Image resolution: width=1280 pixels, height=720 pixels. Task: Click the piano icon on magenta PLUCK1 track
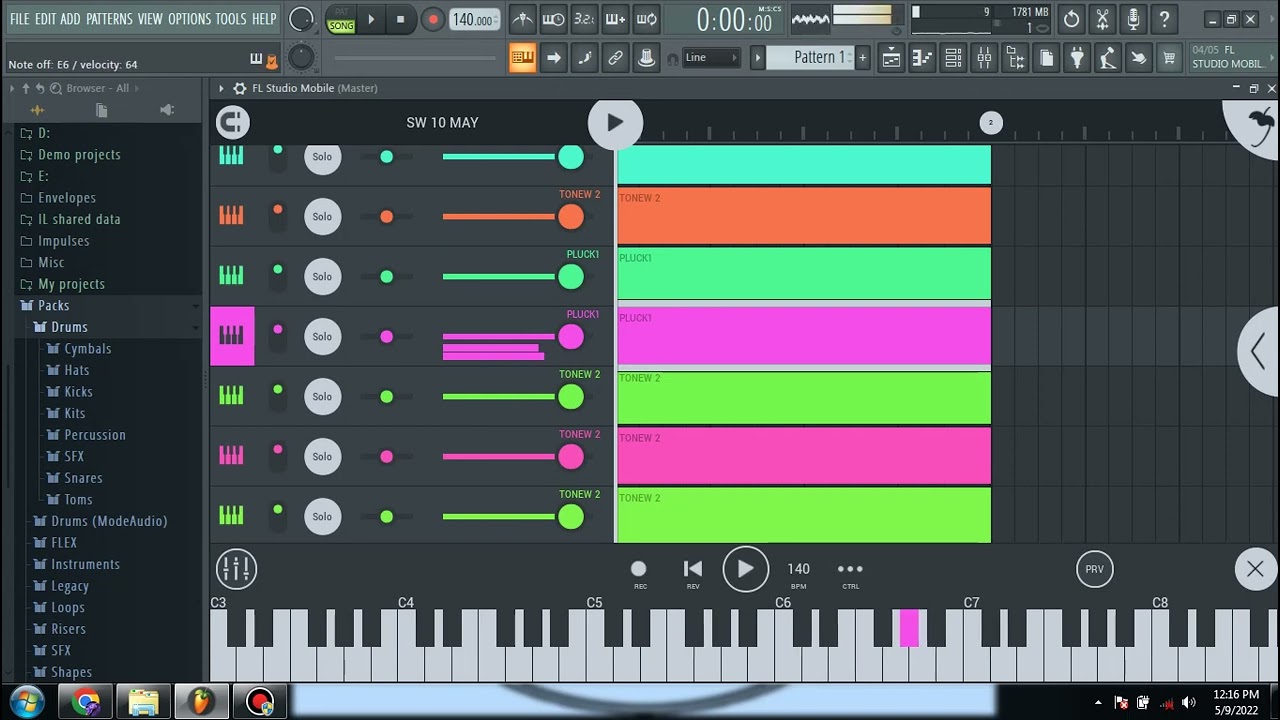[232, 336]
